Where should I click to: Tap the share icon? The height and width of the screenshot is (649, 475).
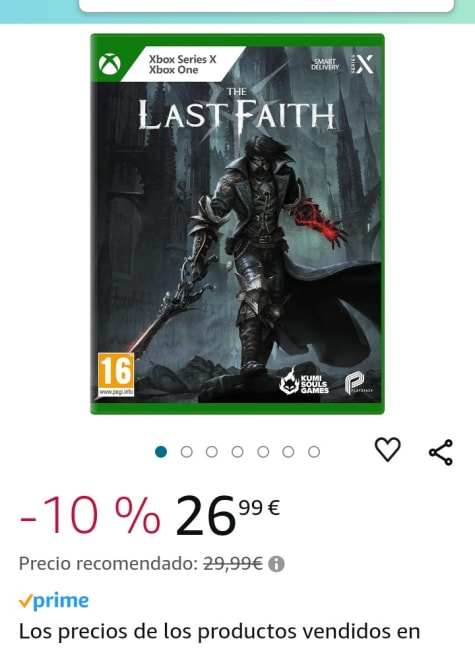tap(441, 452)
